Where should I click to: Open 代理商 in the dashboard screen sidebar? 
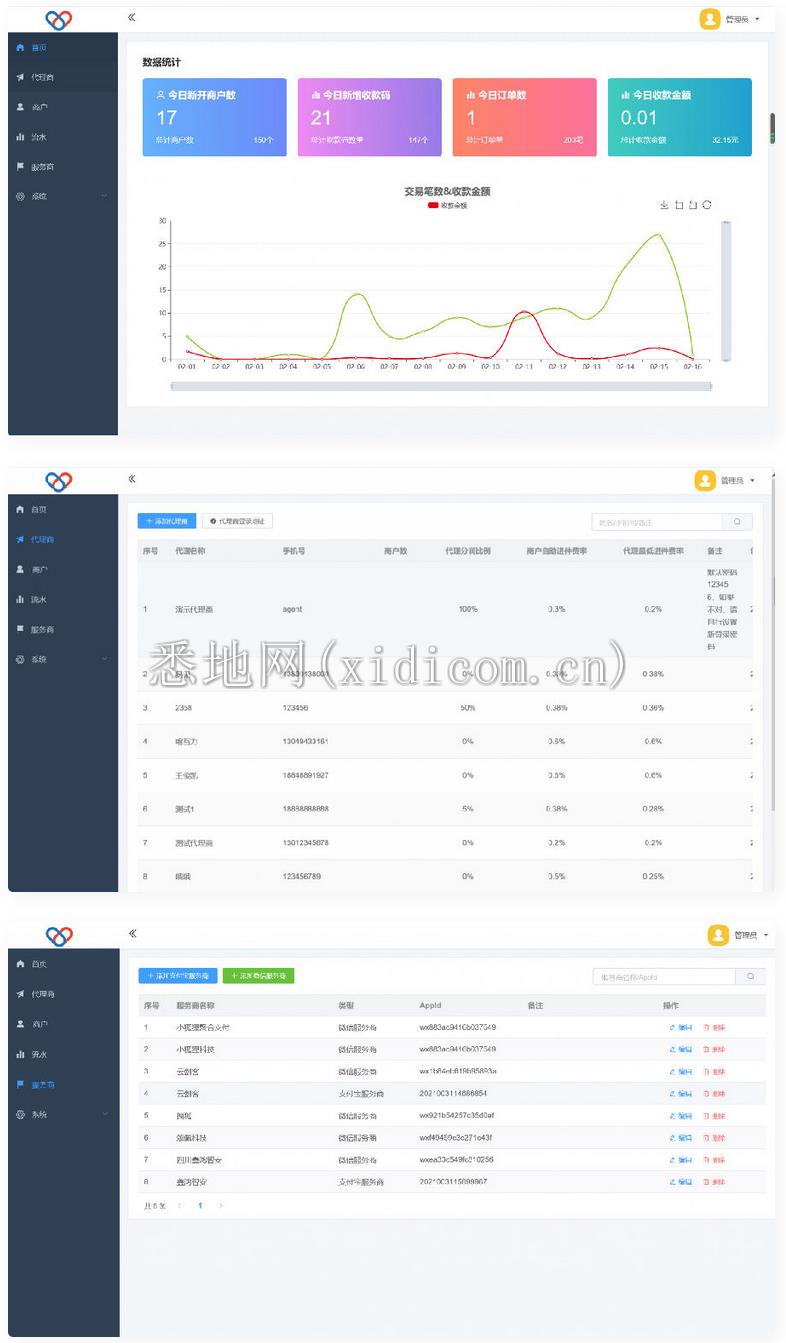(x=62, y=77)
